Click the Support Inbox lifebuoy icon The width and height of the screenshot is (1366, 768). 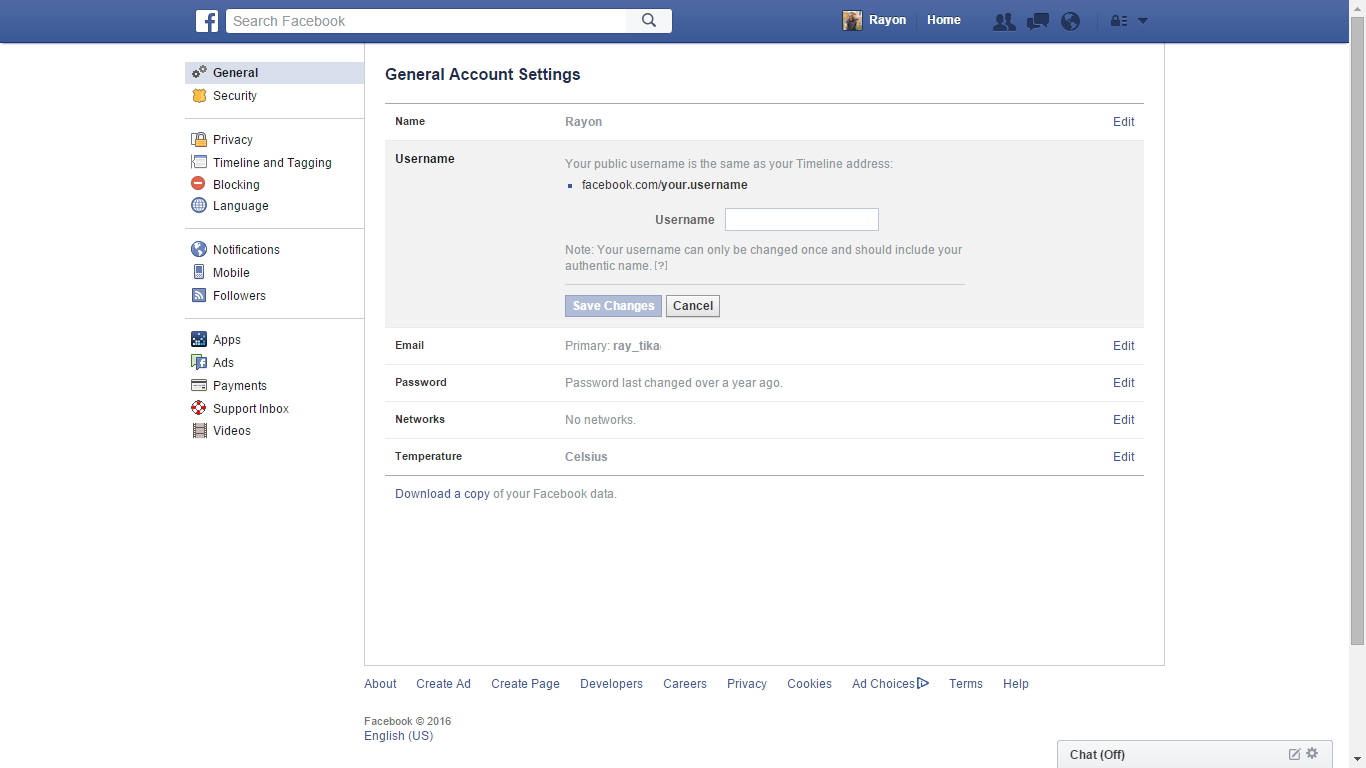click(x=199, y=408)
